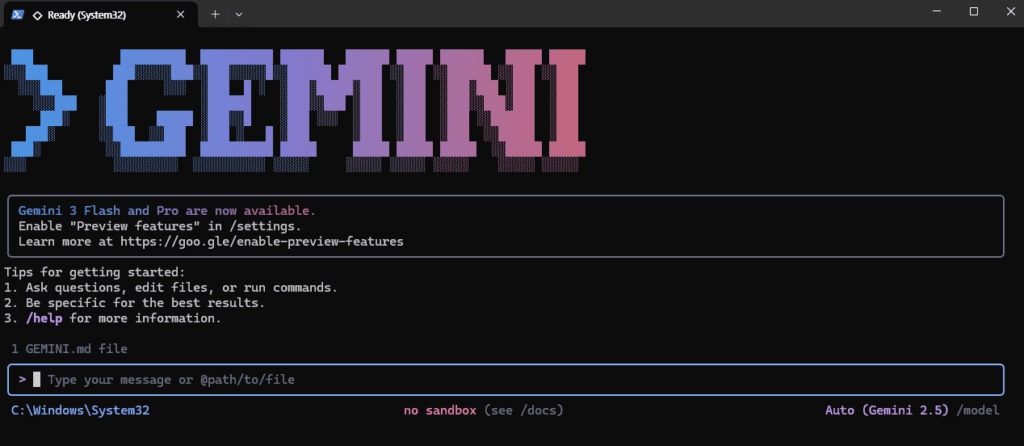This screenshot has height=446, width=1024.
Task: Click tip "1. Ask questions, edit files, or run commands."
Action: [171, 288]
